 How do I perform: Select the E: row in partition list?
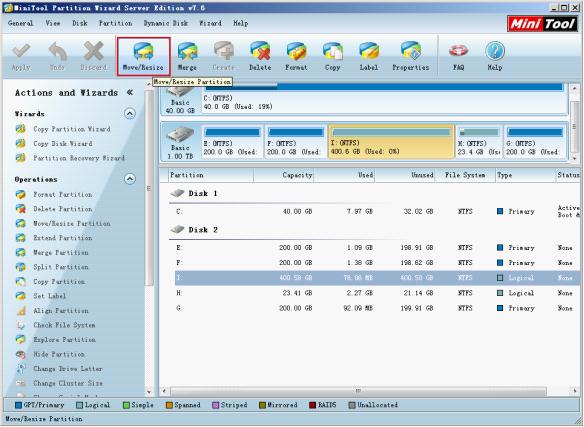pyautogui.click(x=376, y=248)
